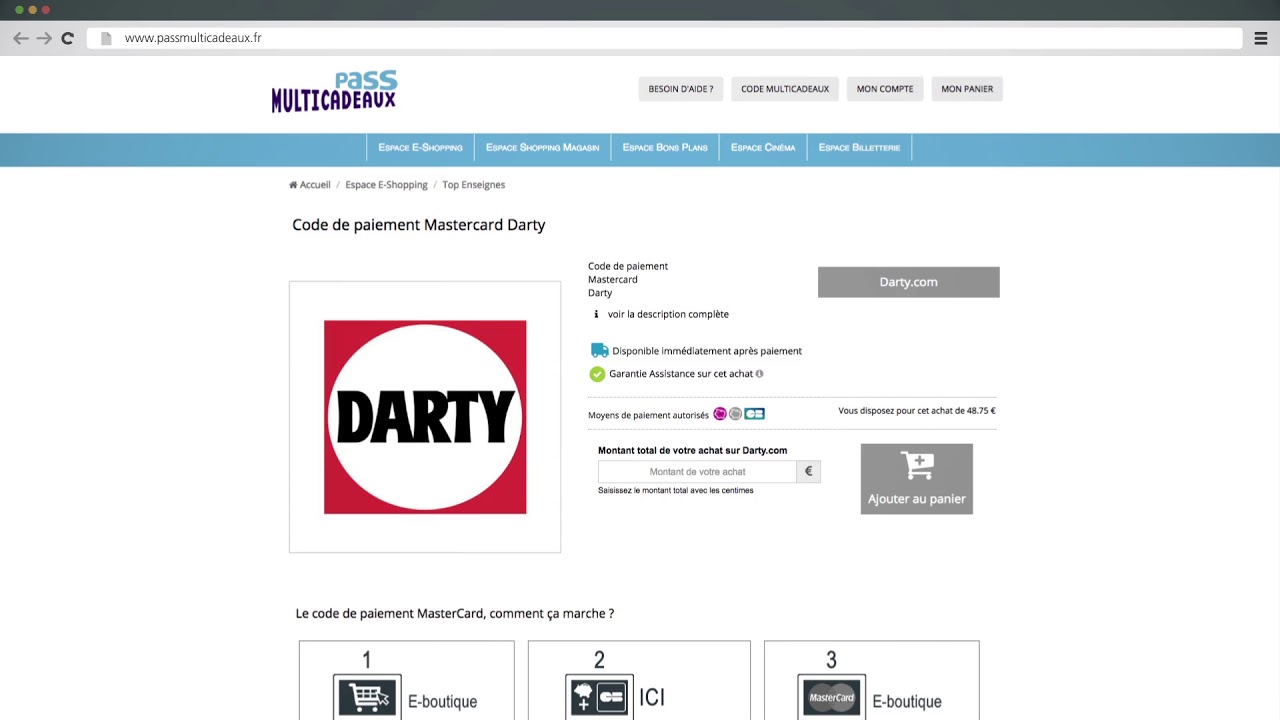The width and height of the screenshot is (1280, 720).
Task: Click the blue delivery truck icon
Action: click(599, 350)
